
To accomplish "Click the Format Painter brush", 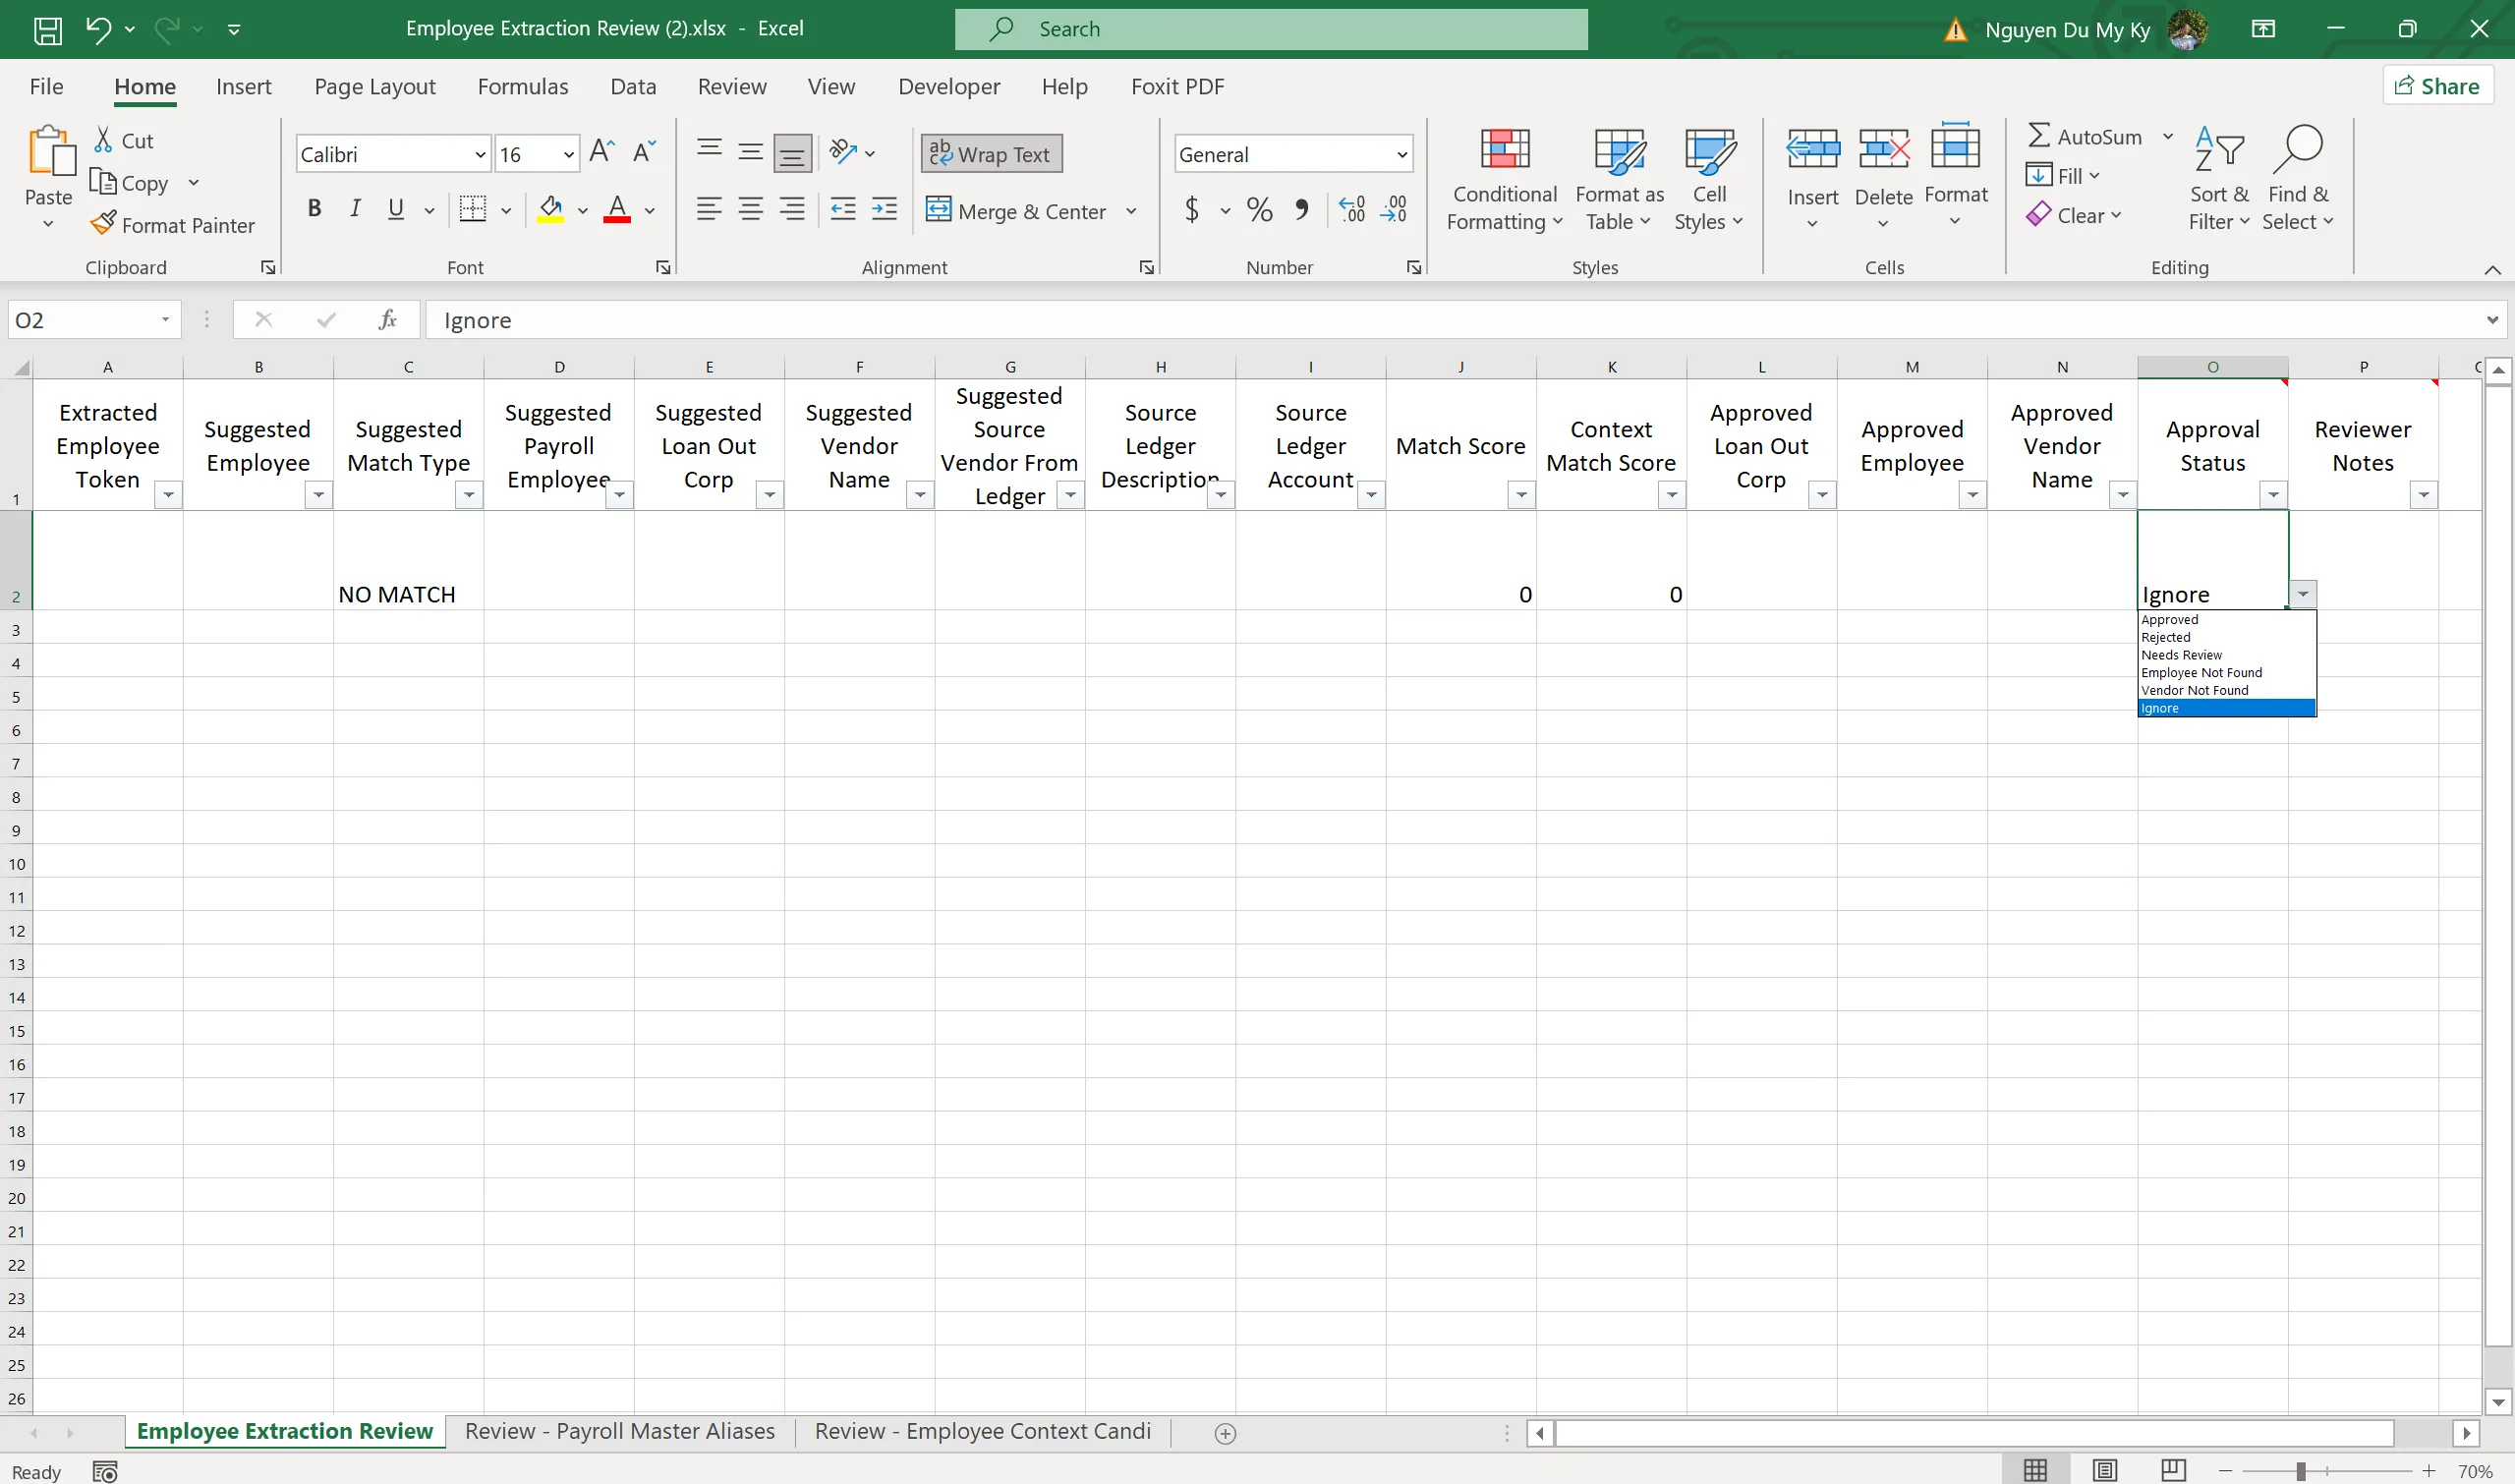I will (103, 224).
